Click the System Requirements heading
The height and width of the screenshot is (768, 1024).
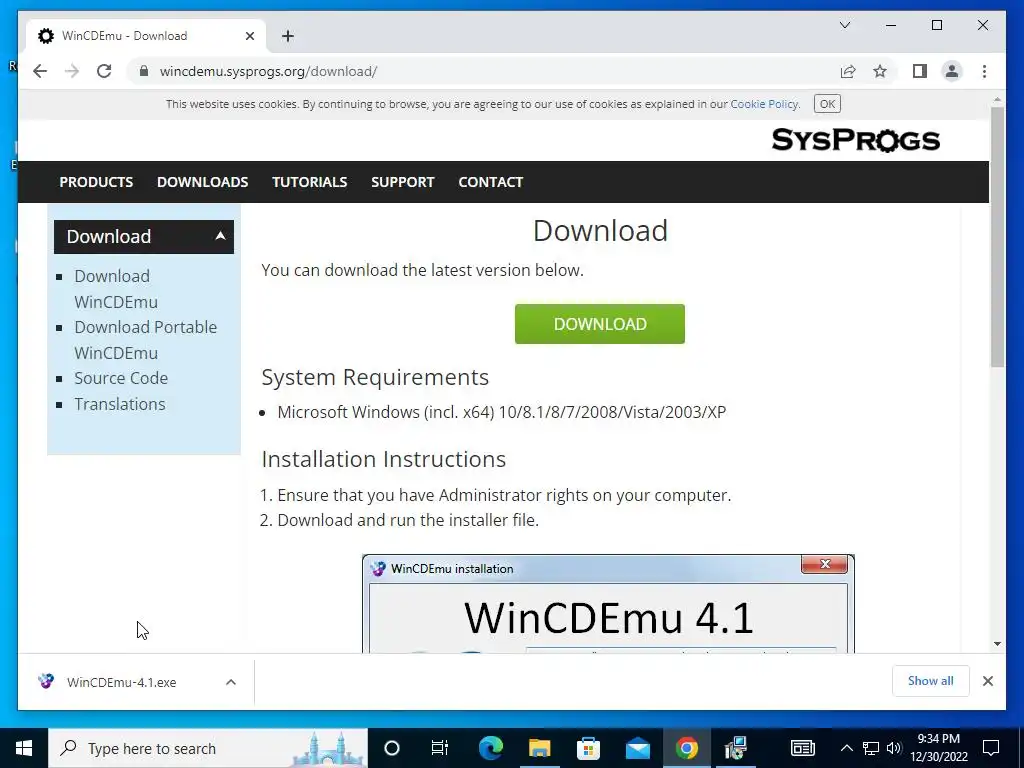click(x=375, y=377)
